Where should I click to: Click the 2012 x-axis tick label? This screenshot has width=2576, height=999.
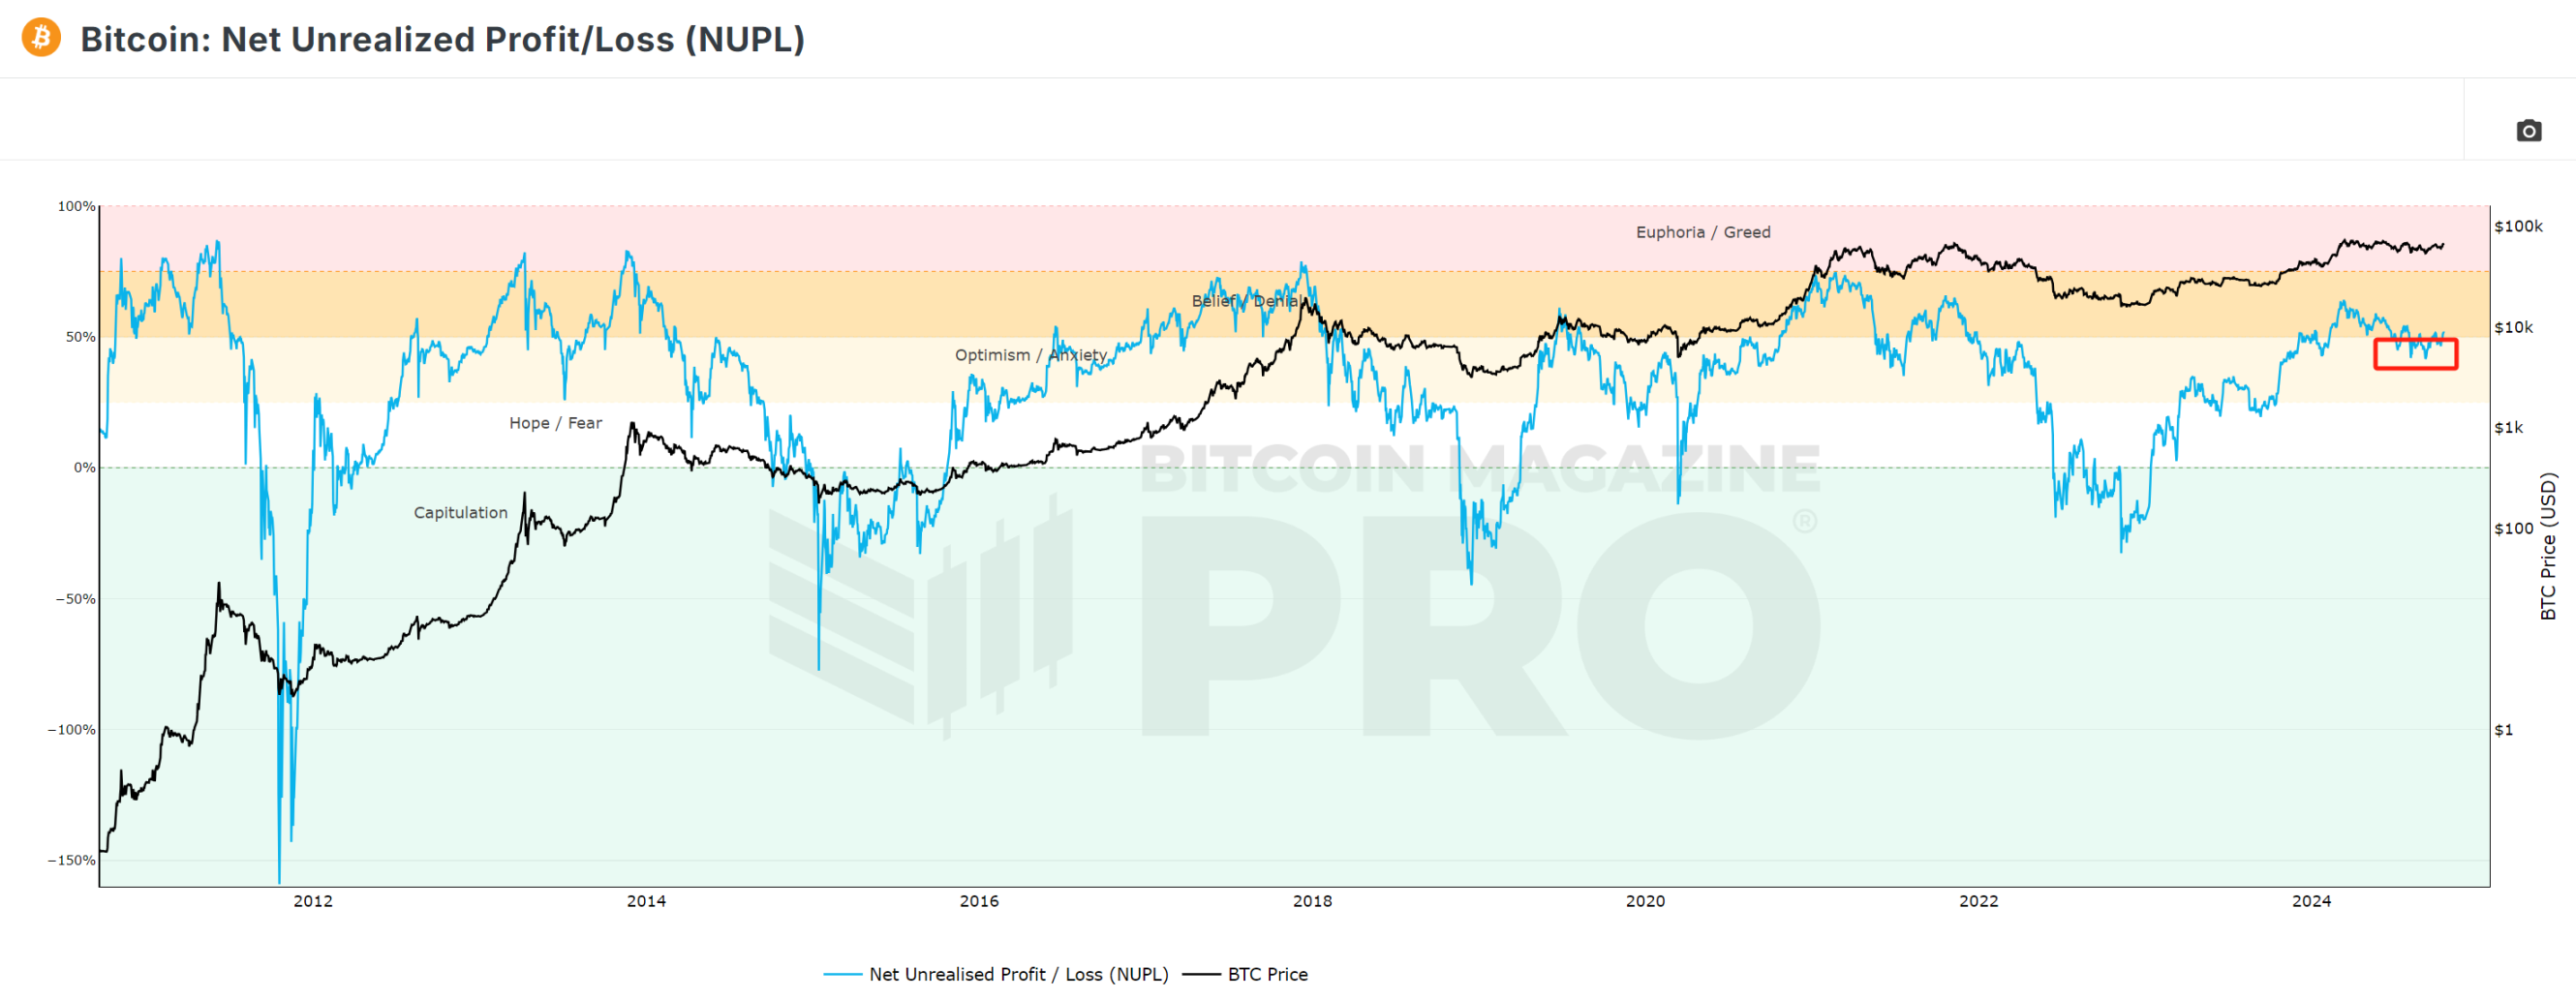tap(312, 901)
